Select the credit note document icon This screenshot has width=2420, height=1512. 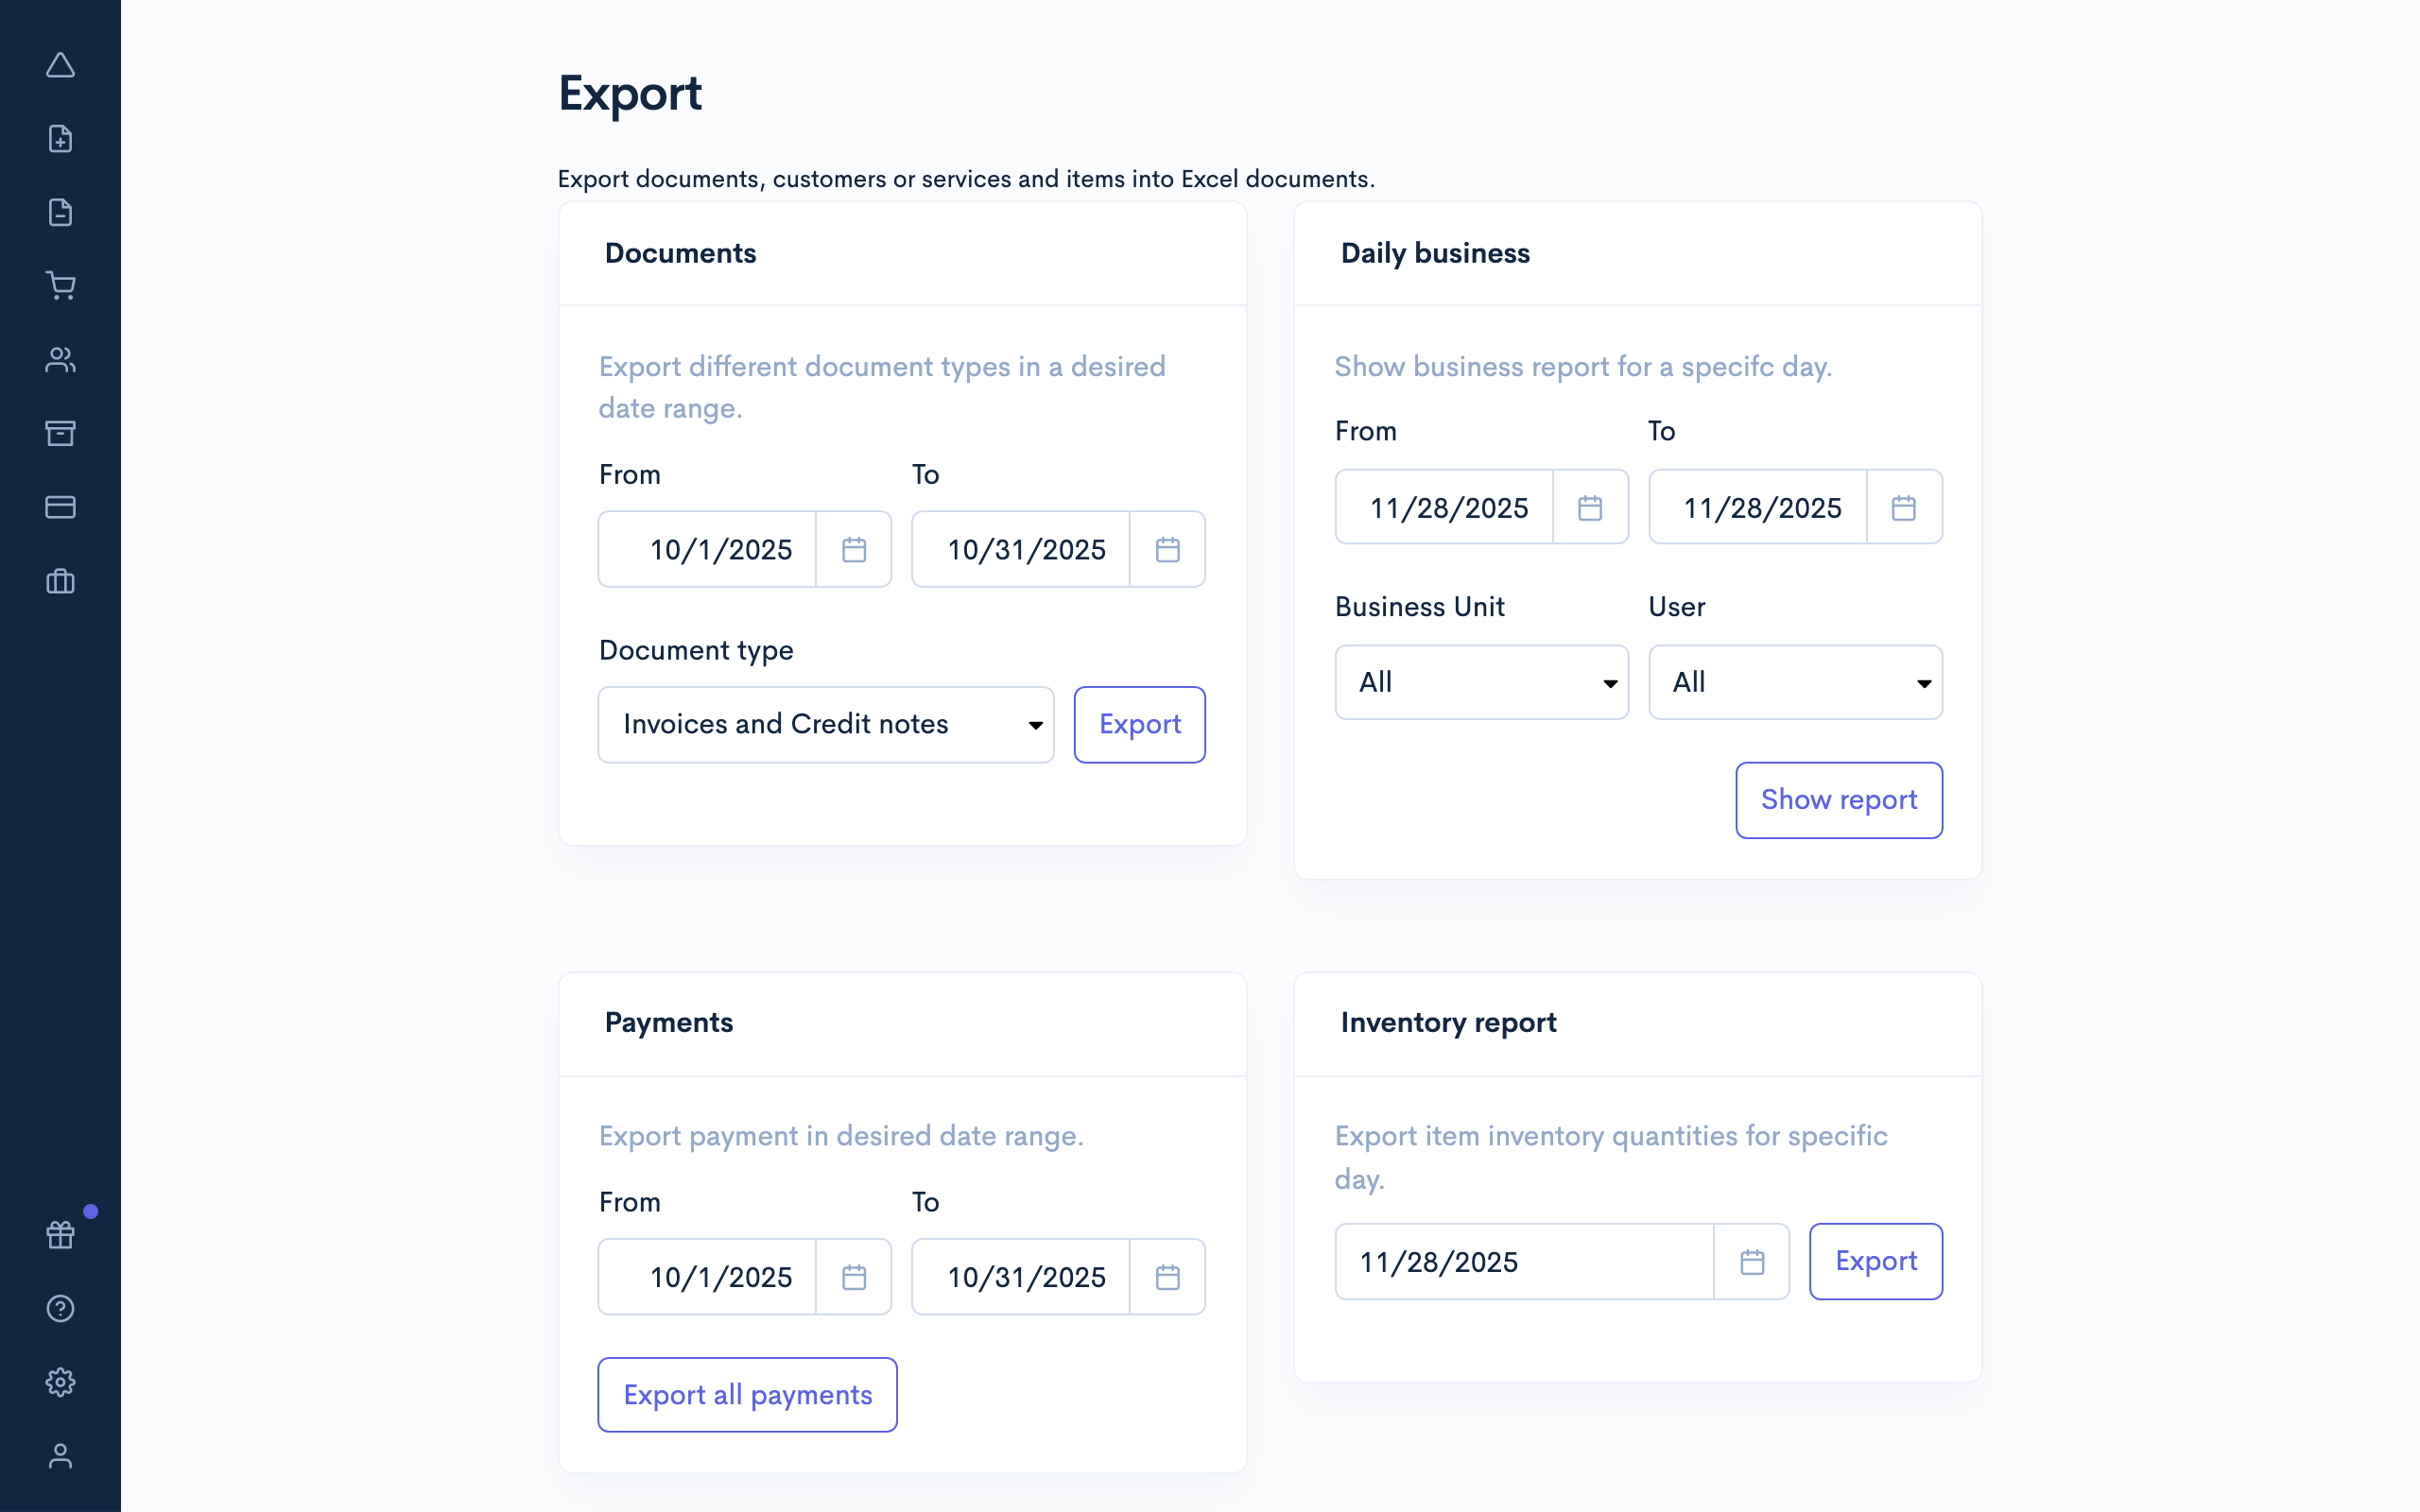point(61,212)
